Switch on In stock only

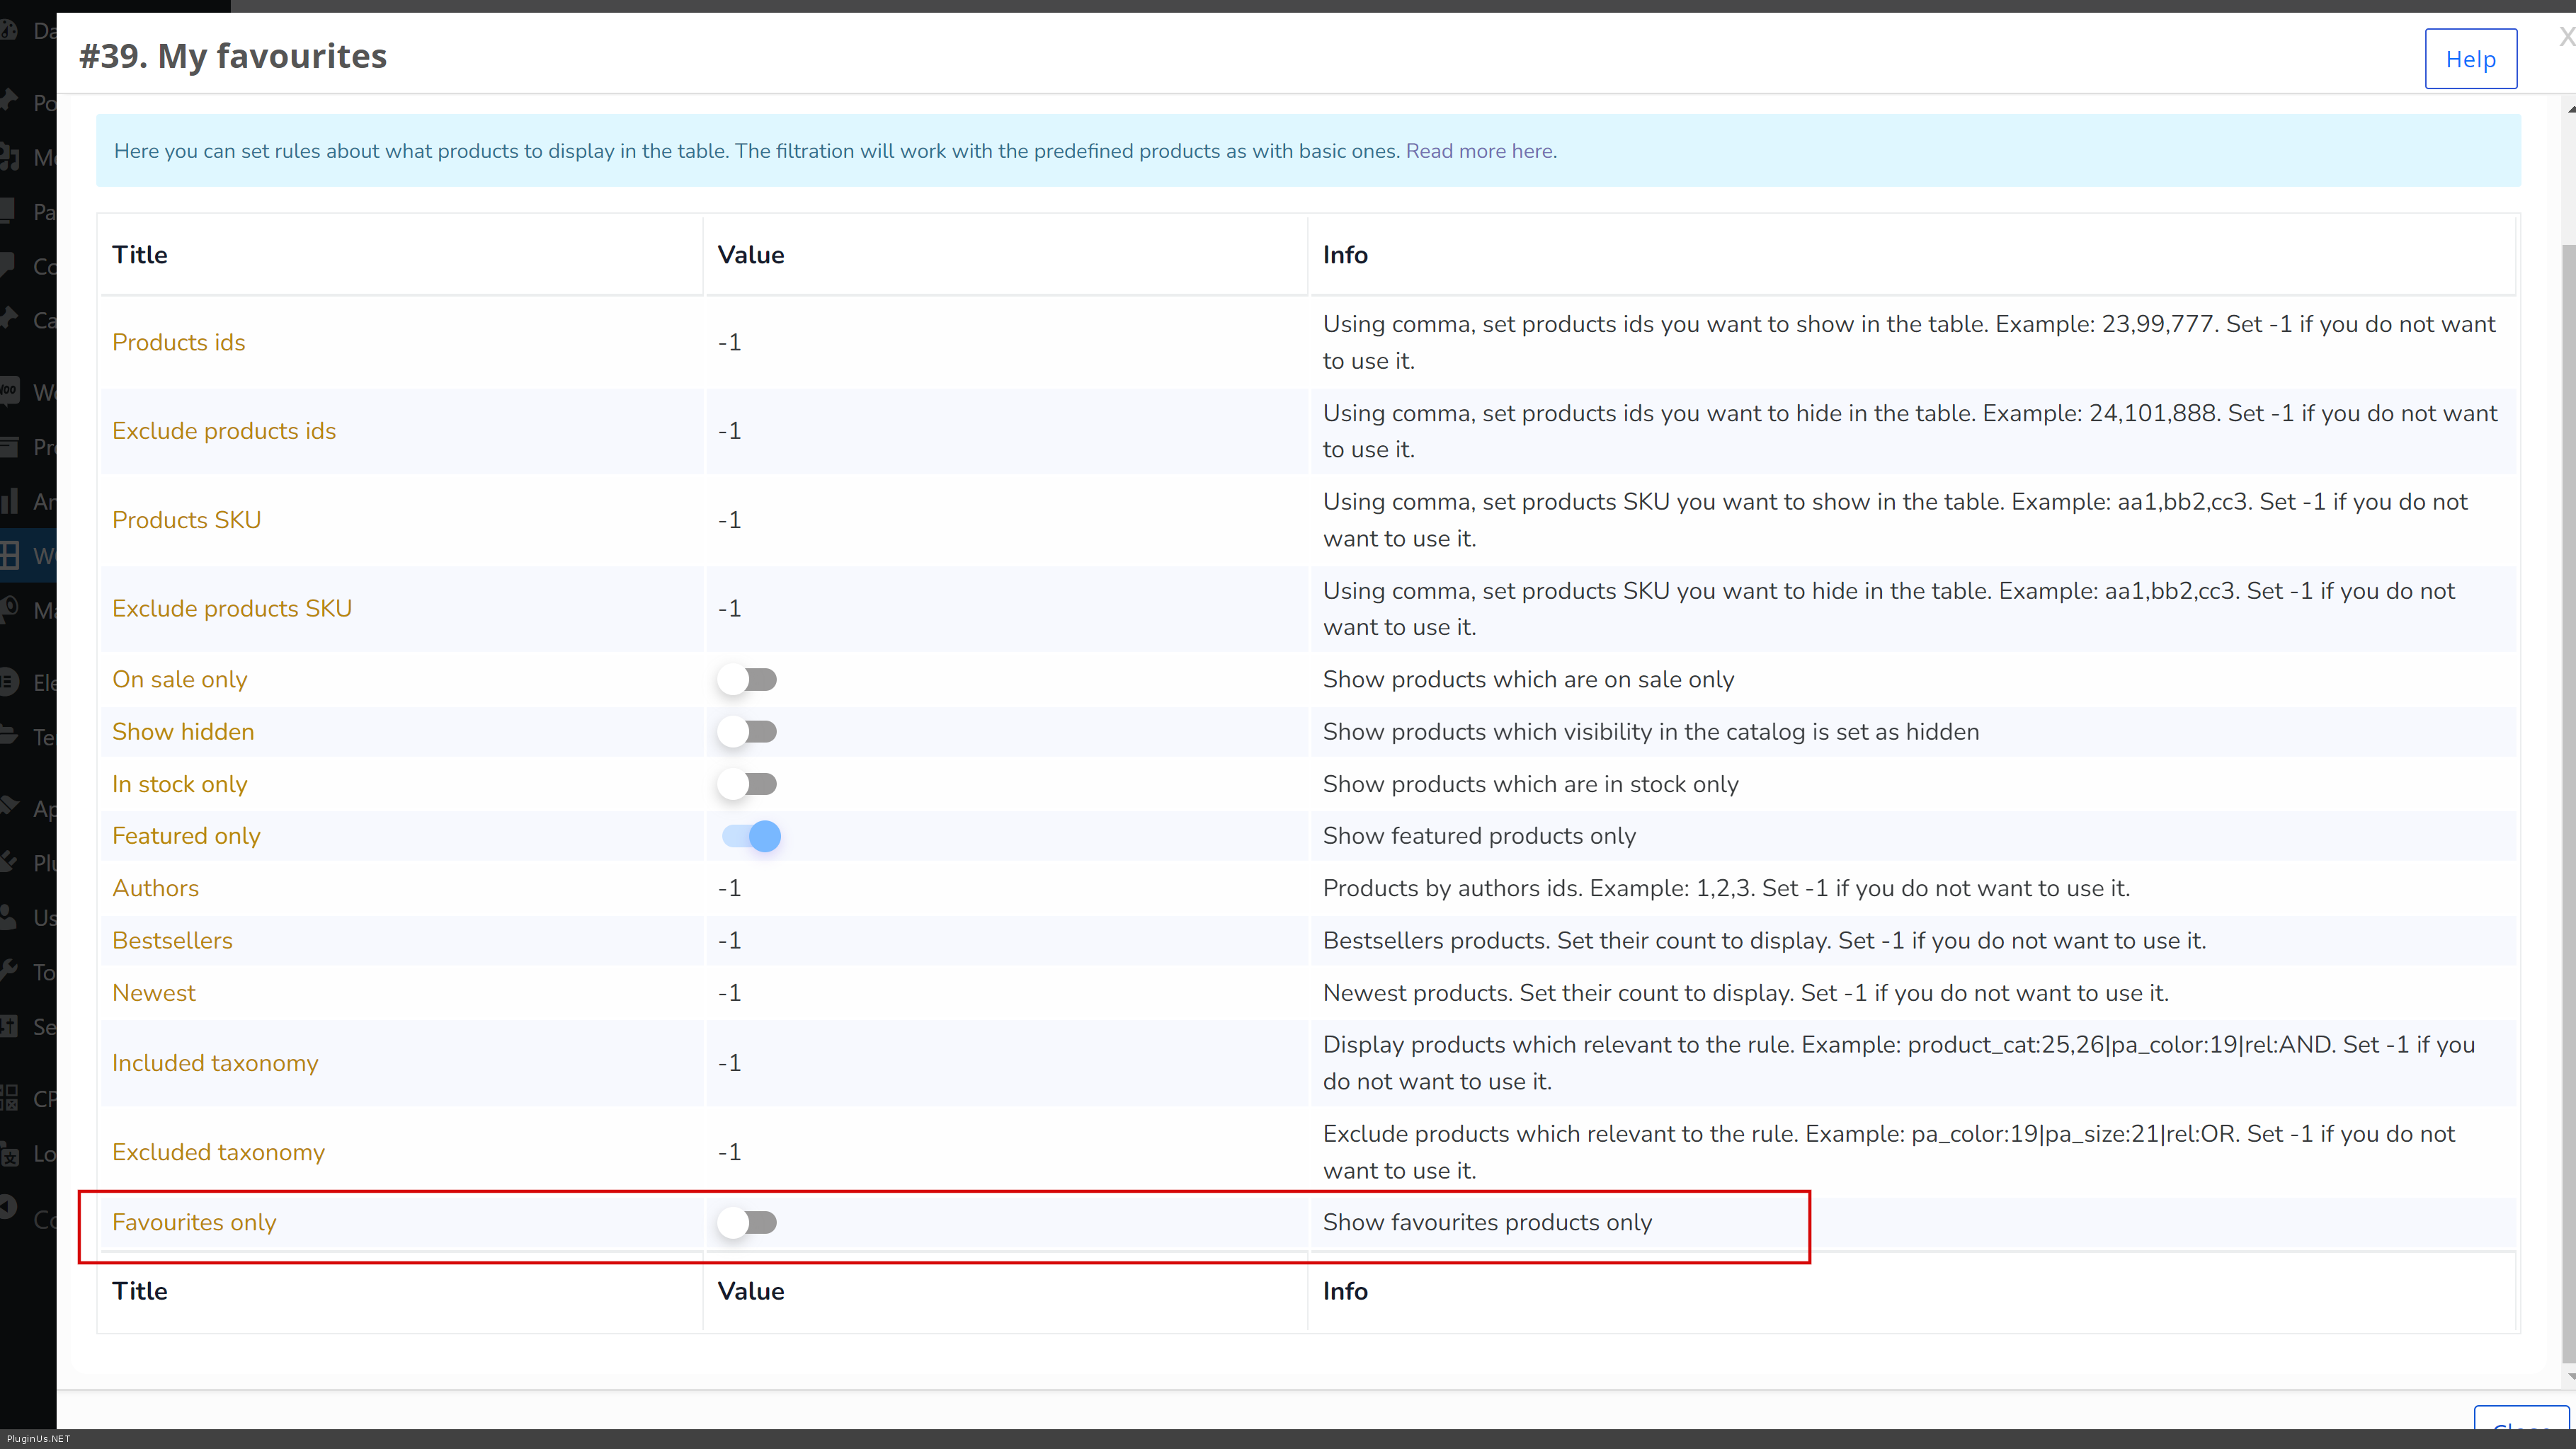pos(747,784)
